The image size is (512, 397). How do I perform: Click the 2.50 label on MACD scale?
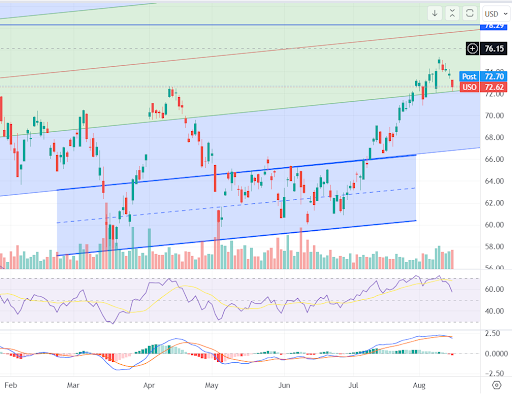493,334
